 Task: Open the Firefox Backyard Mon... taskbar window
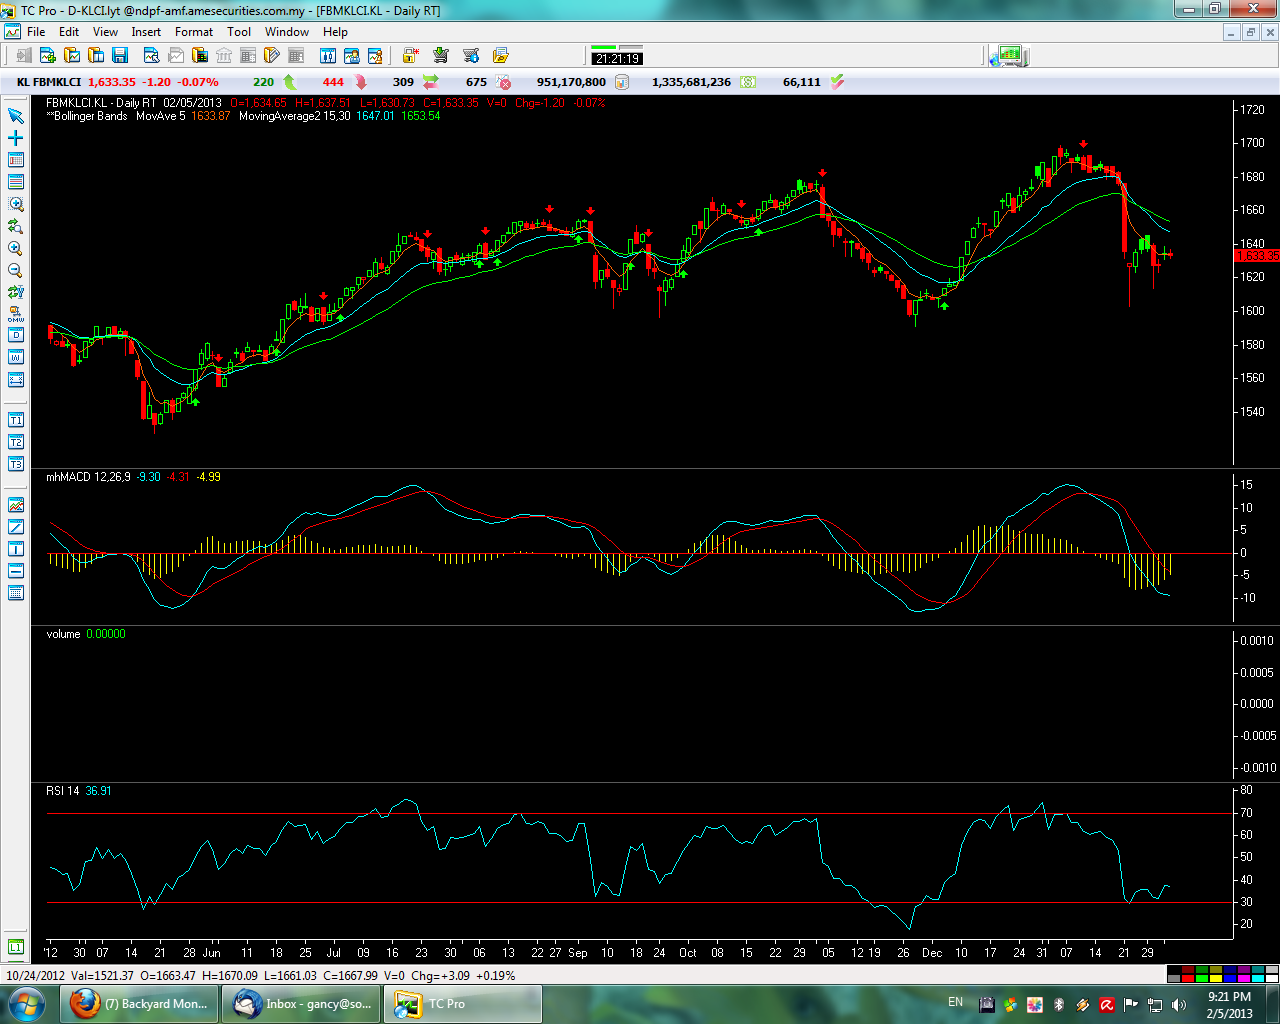click(140, 1003)
